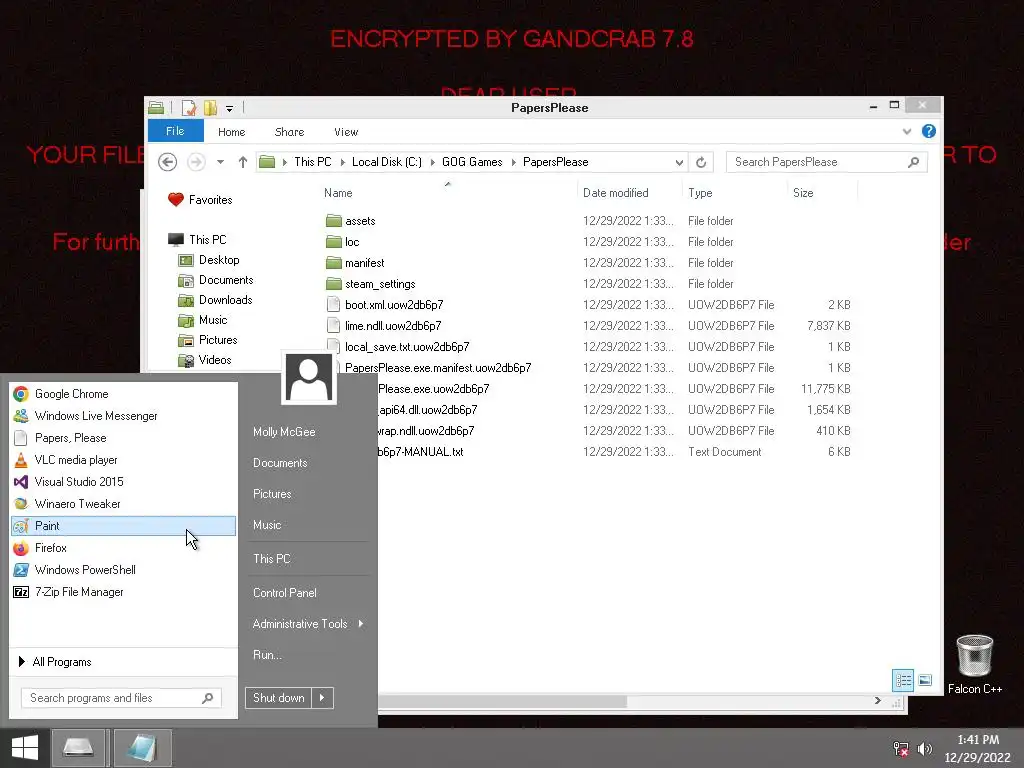
Task: Select the steam_settings folder
Action: (x=370, y=283)
